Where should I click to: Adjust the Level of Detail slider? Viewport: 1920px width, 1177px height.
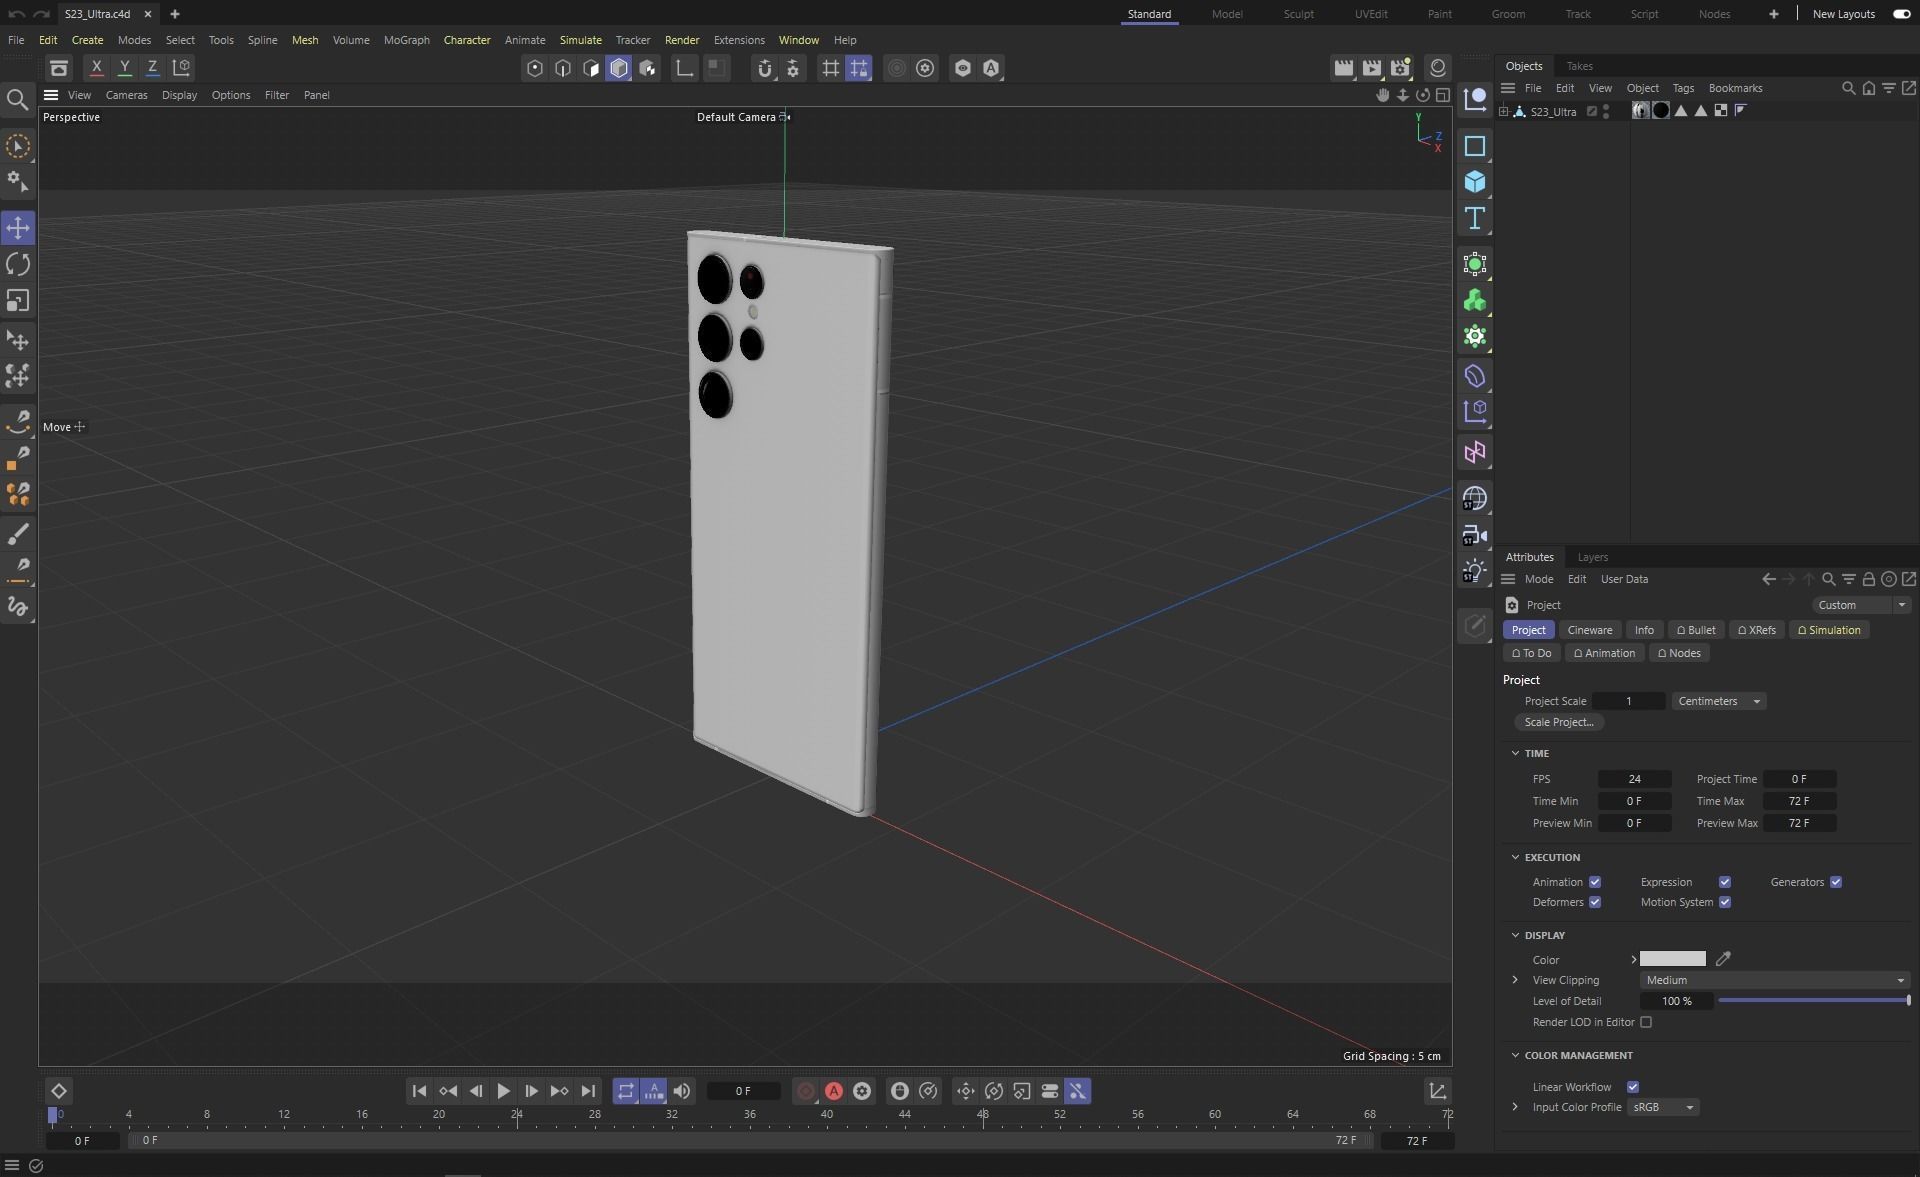1813,1001
